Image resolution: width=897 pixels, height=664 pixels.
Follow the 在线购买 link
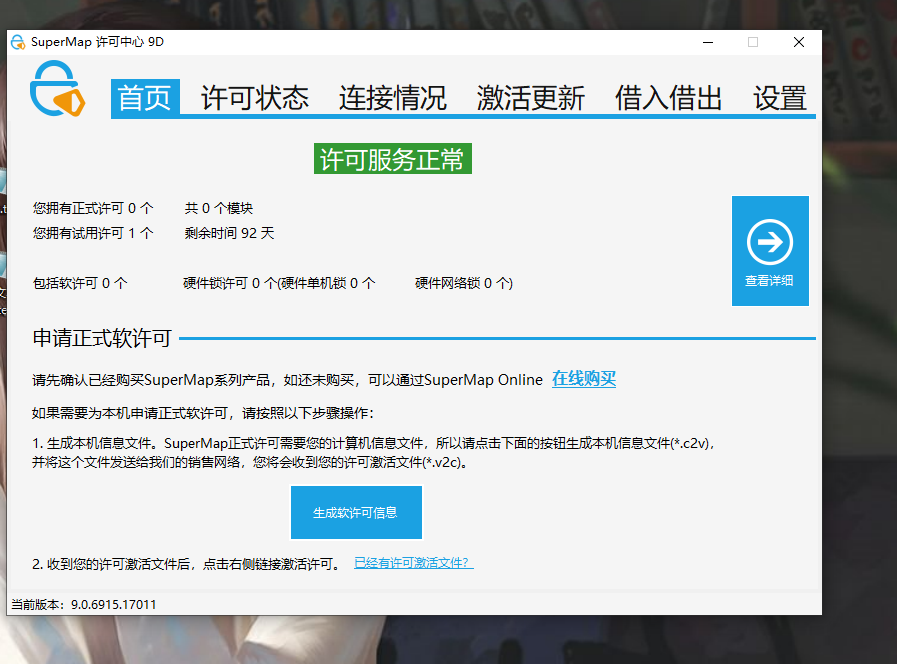pos(584,379)
